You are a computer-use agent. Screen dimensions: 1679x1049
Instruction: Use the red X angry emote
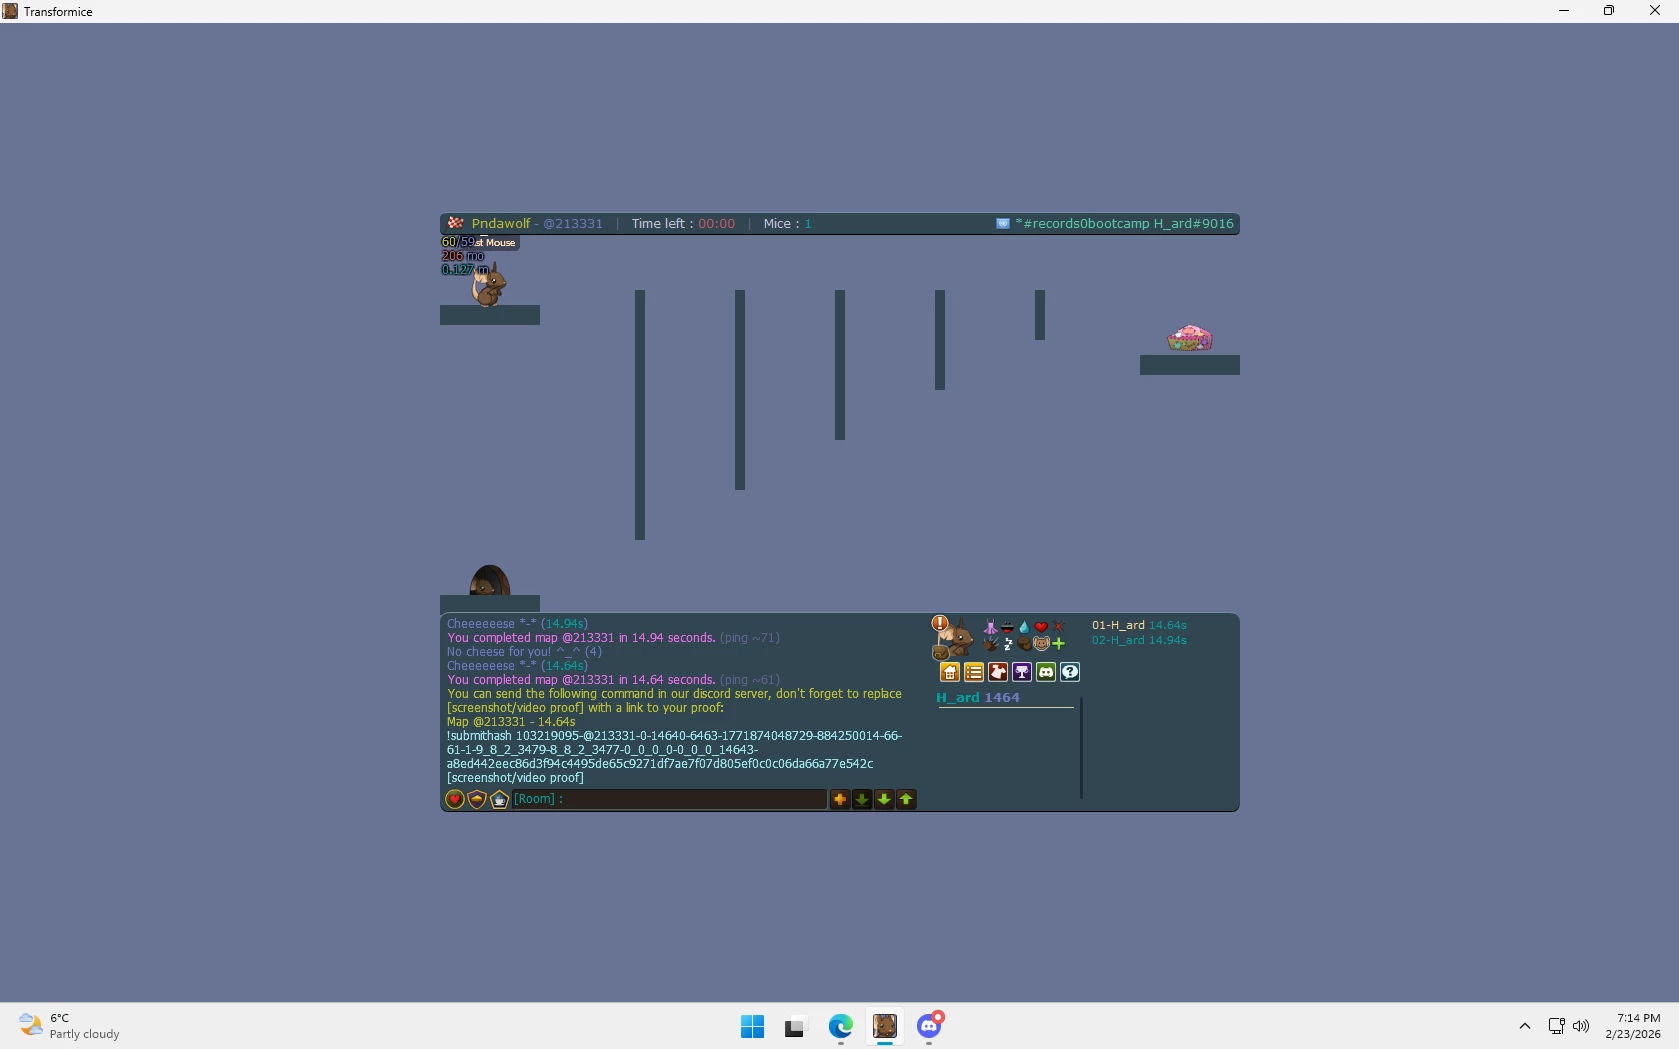click(x=1058, y=627)
